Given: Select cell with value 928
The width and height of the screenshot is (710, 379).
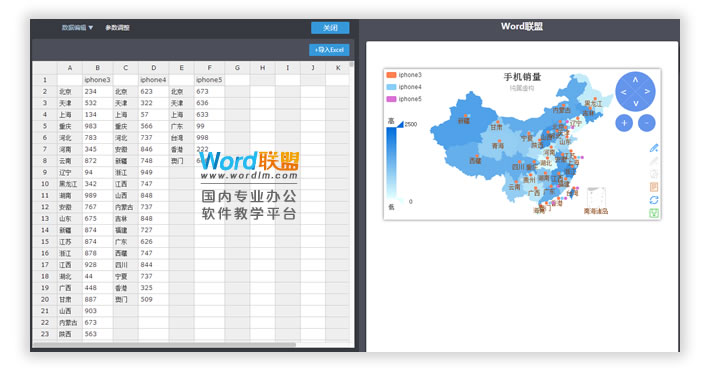Looking at the screenshot, I should (x=97, y=265).
